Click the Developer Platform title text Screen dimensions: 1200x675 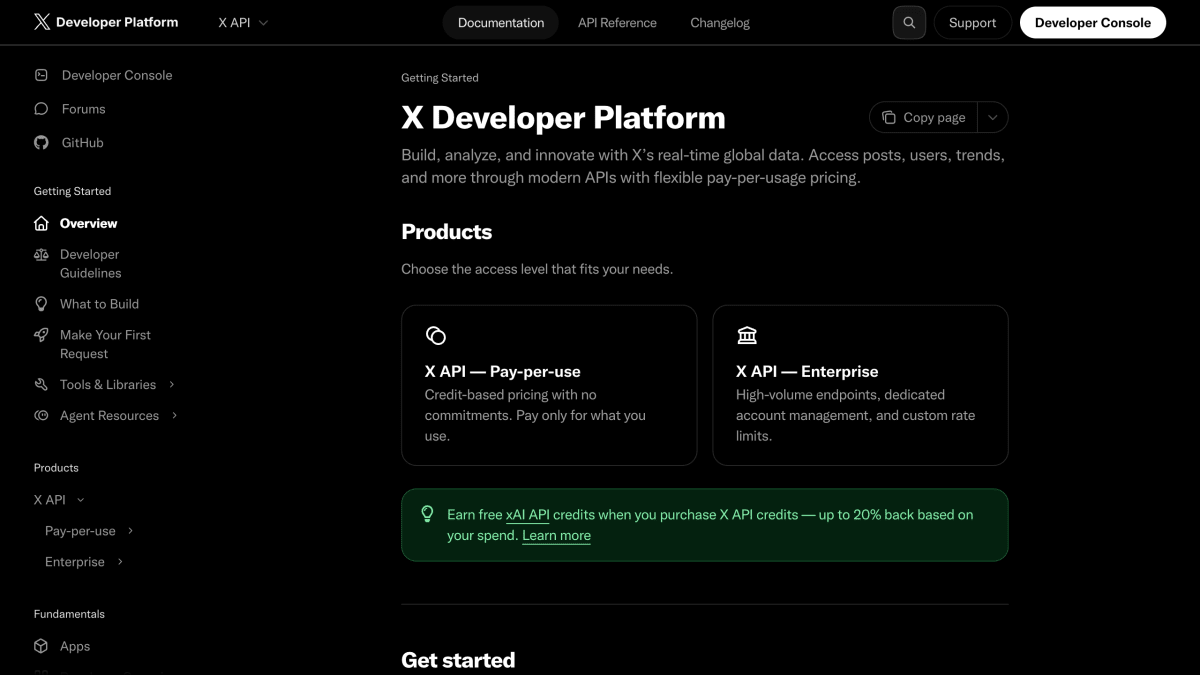pos(117,22)
